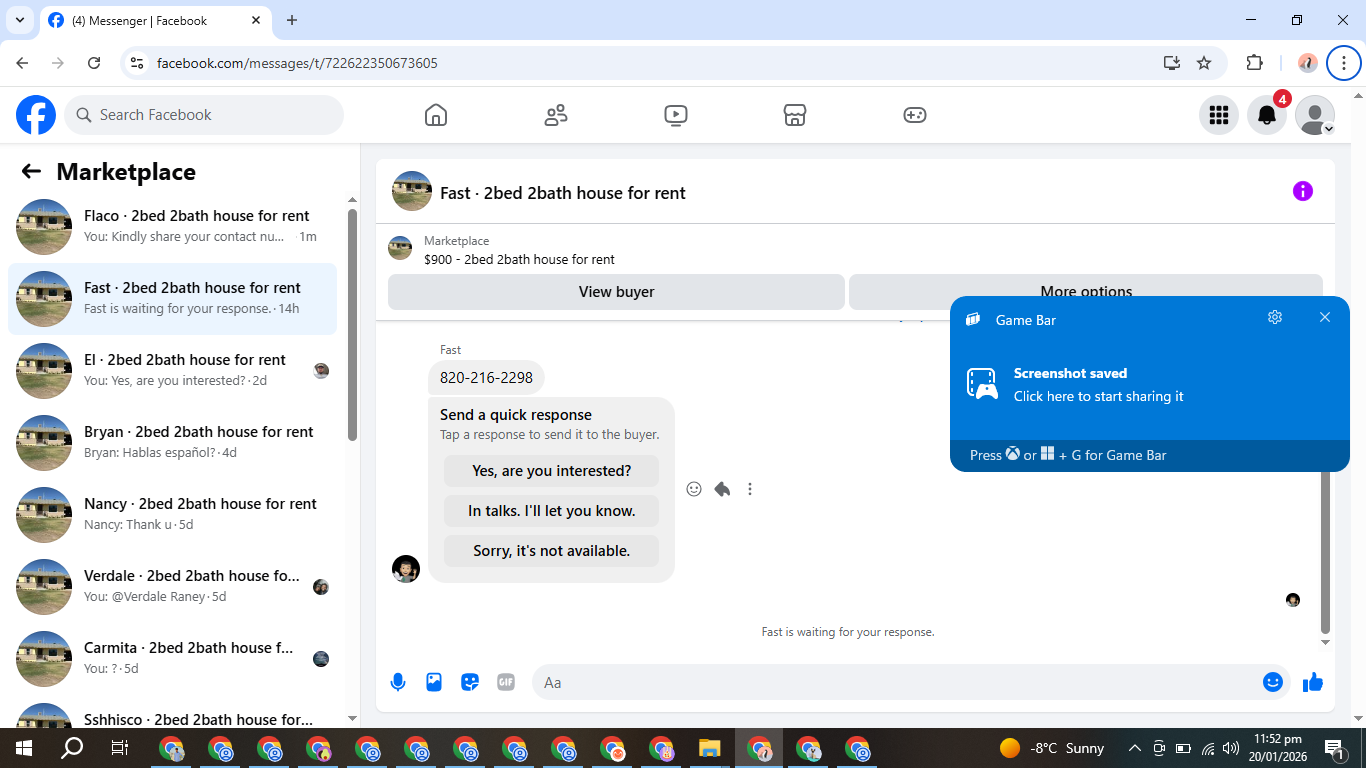Send 'Sorry, it's not available.' response
This screenshot has height=768, width=1366.
click(x=552, y=551)
